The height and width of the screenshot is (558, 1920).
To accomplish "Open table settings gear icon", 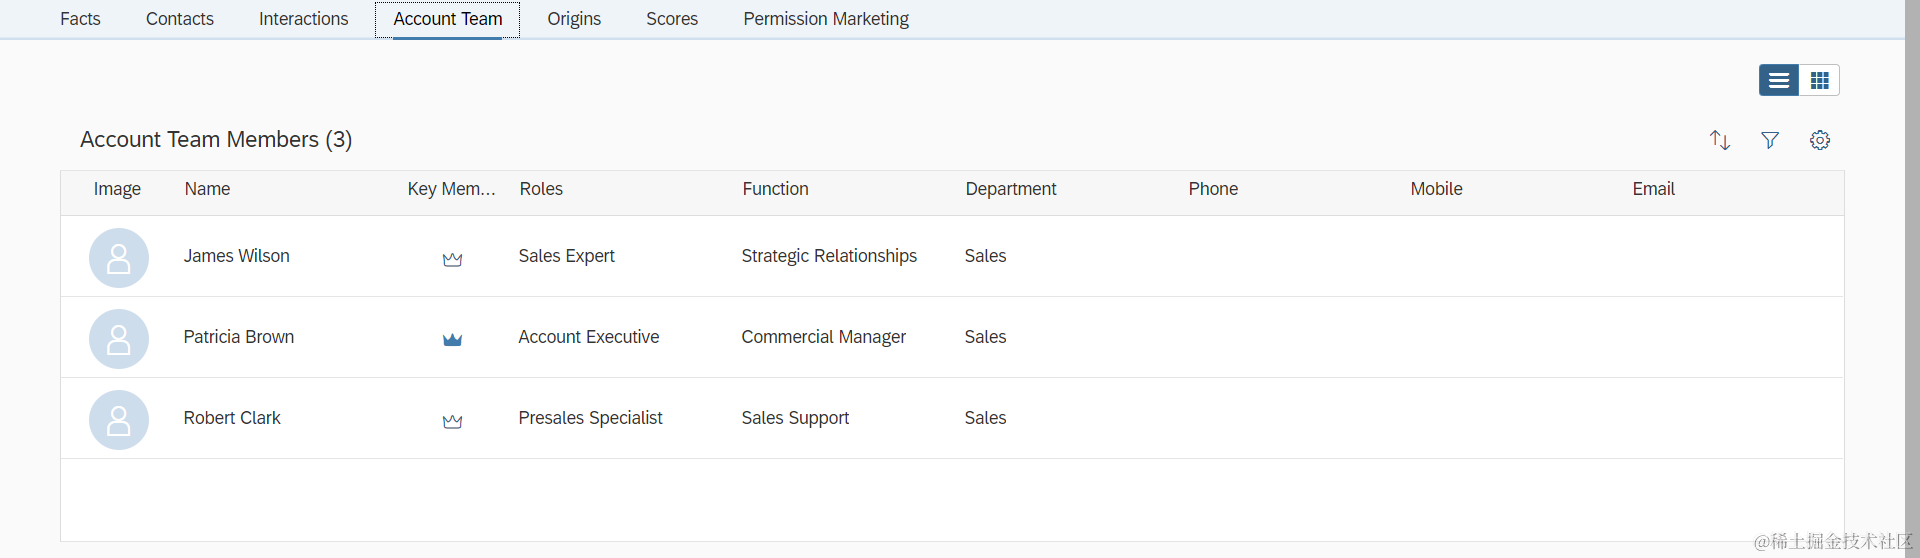I will (1819, 140).
